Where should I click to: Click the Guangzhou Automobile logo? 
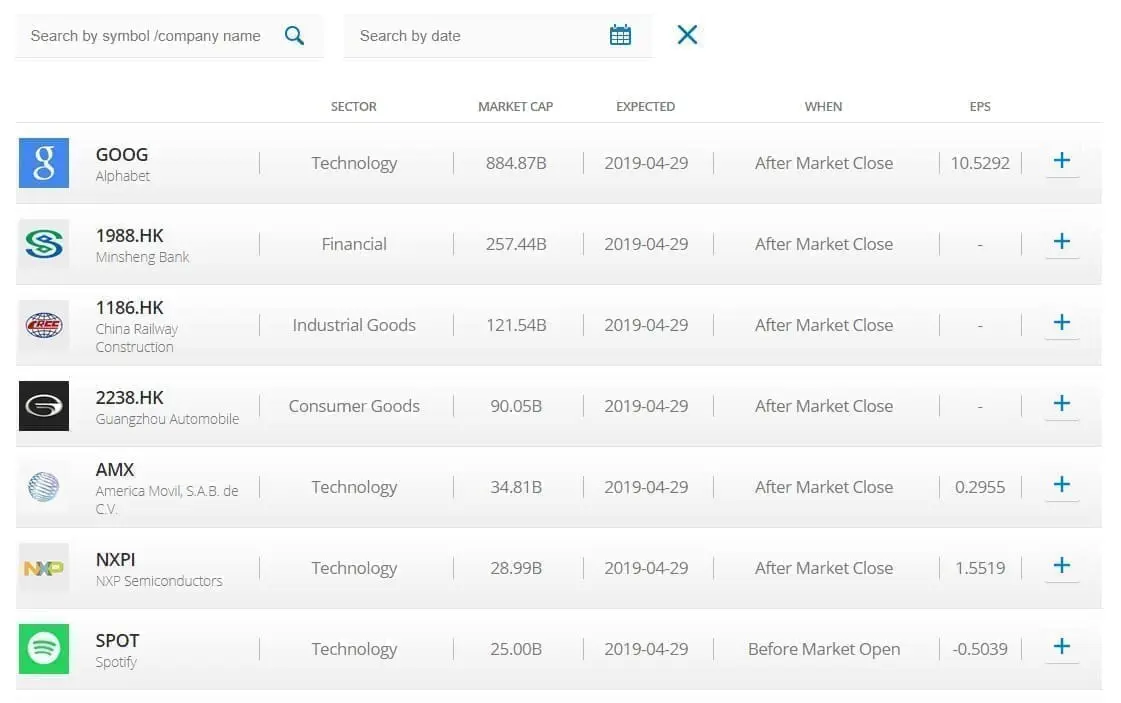pyautogui.click(x=44, y=406)
